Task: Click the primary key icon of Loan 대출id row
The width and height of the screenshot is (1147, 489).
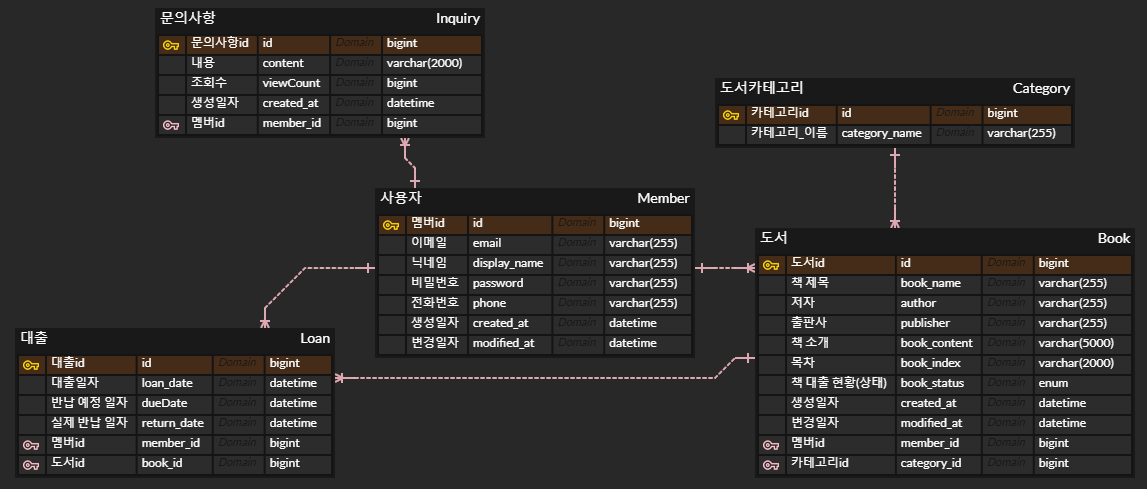Action: [x=31, y=365]
